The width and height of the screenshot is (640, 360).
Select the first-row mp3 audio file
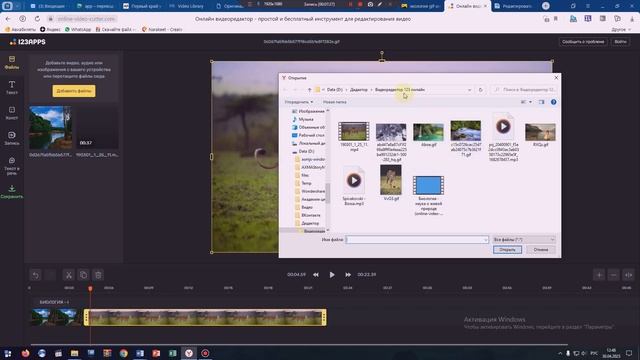click(503, 138)
